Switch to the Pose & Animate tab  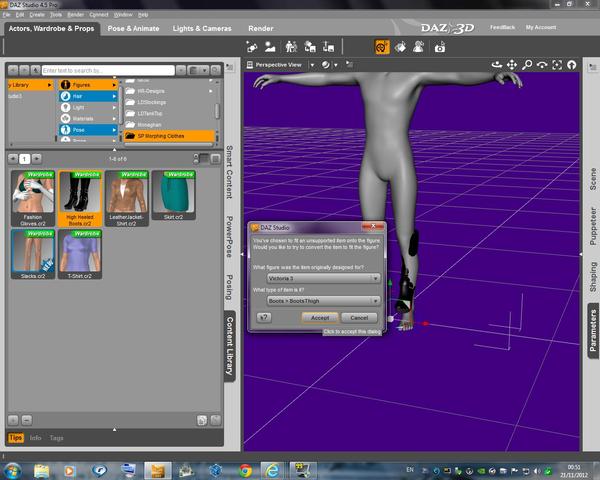tap(134, 29)
